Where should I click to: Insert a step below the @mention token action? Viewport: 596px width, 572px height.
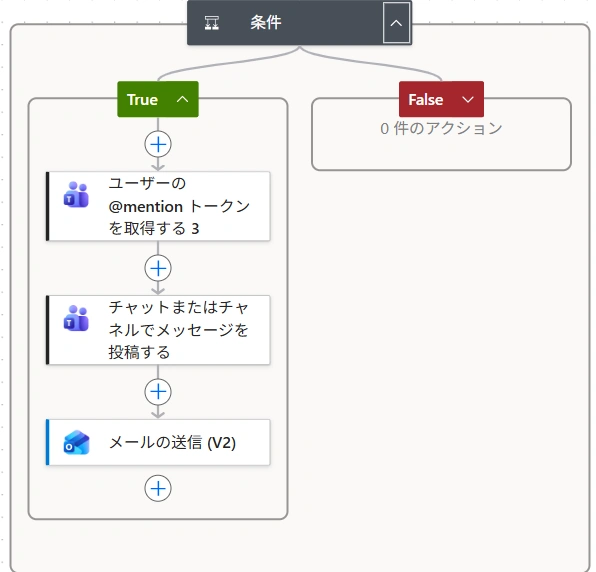tap(158, 268)
